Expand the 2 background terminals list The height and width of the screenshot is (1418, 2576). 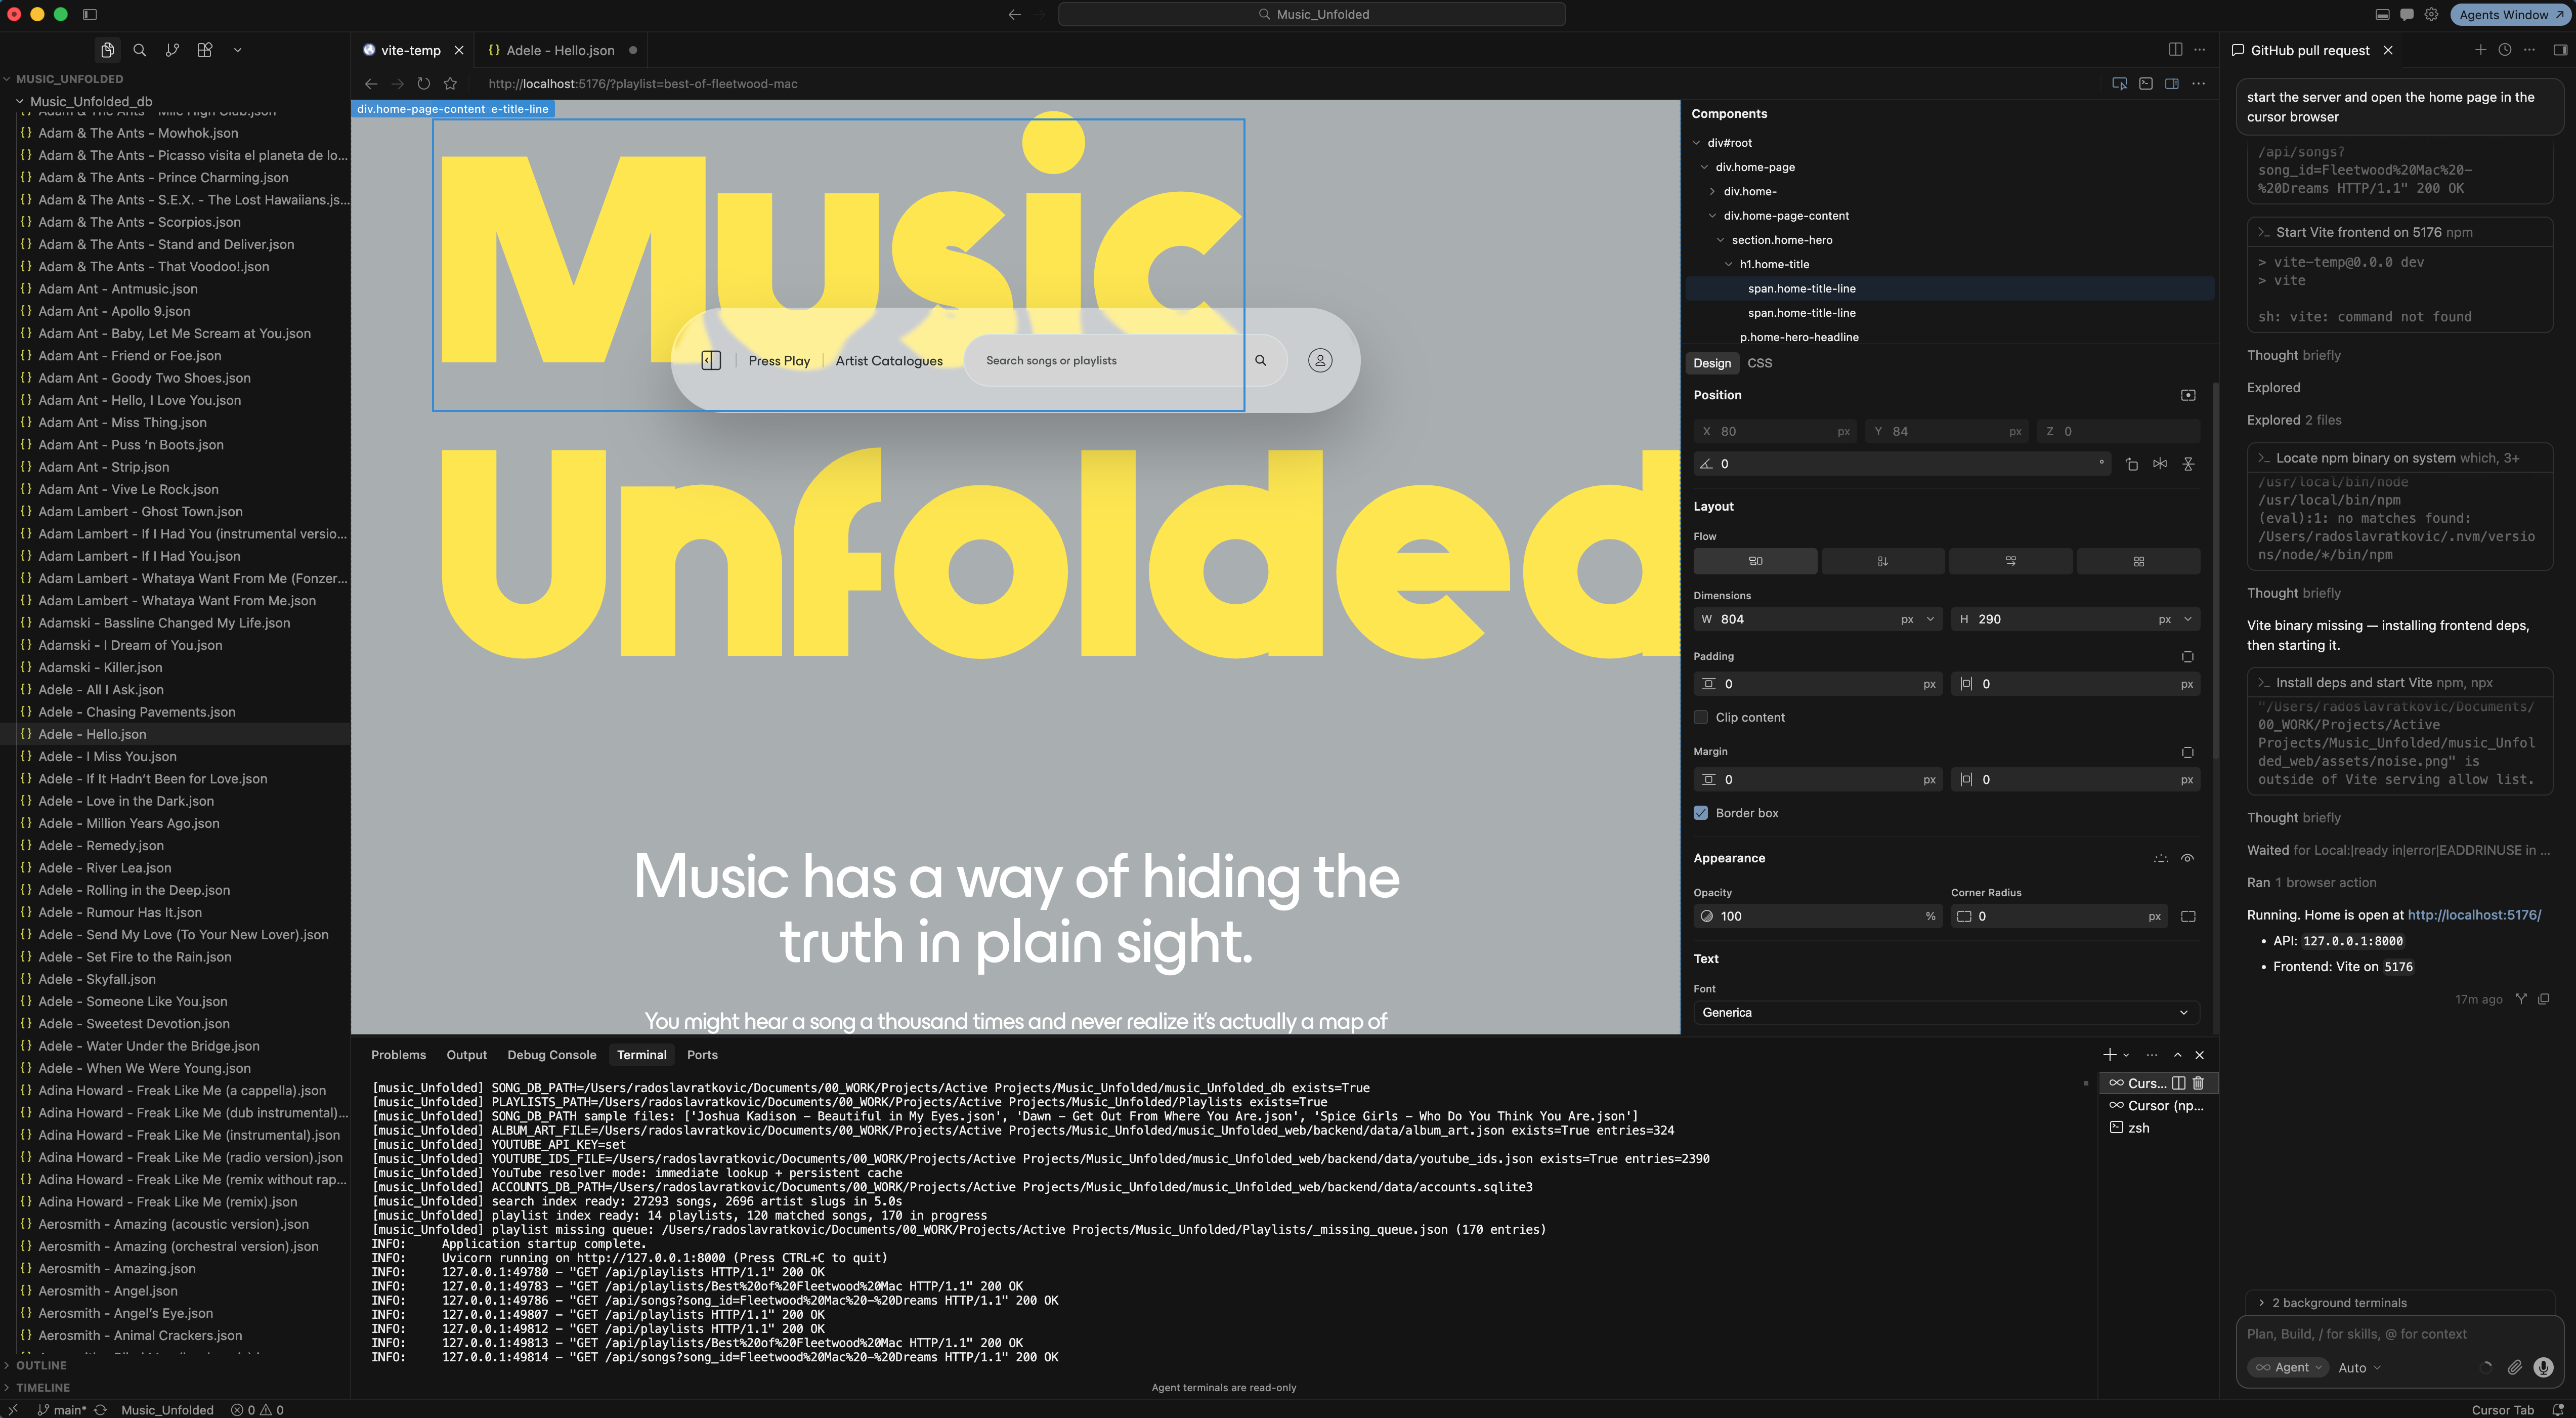pos(2339,1303)
